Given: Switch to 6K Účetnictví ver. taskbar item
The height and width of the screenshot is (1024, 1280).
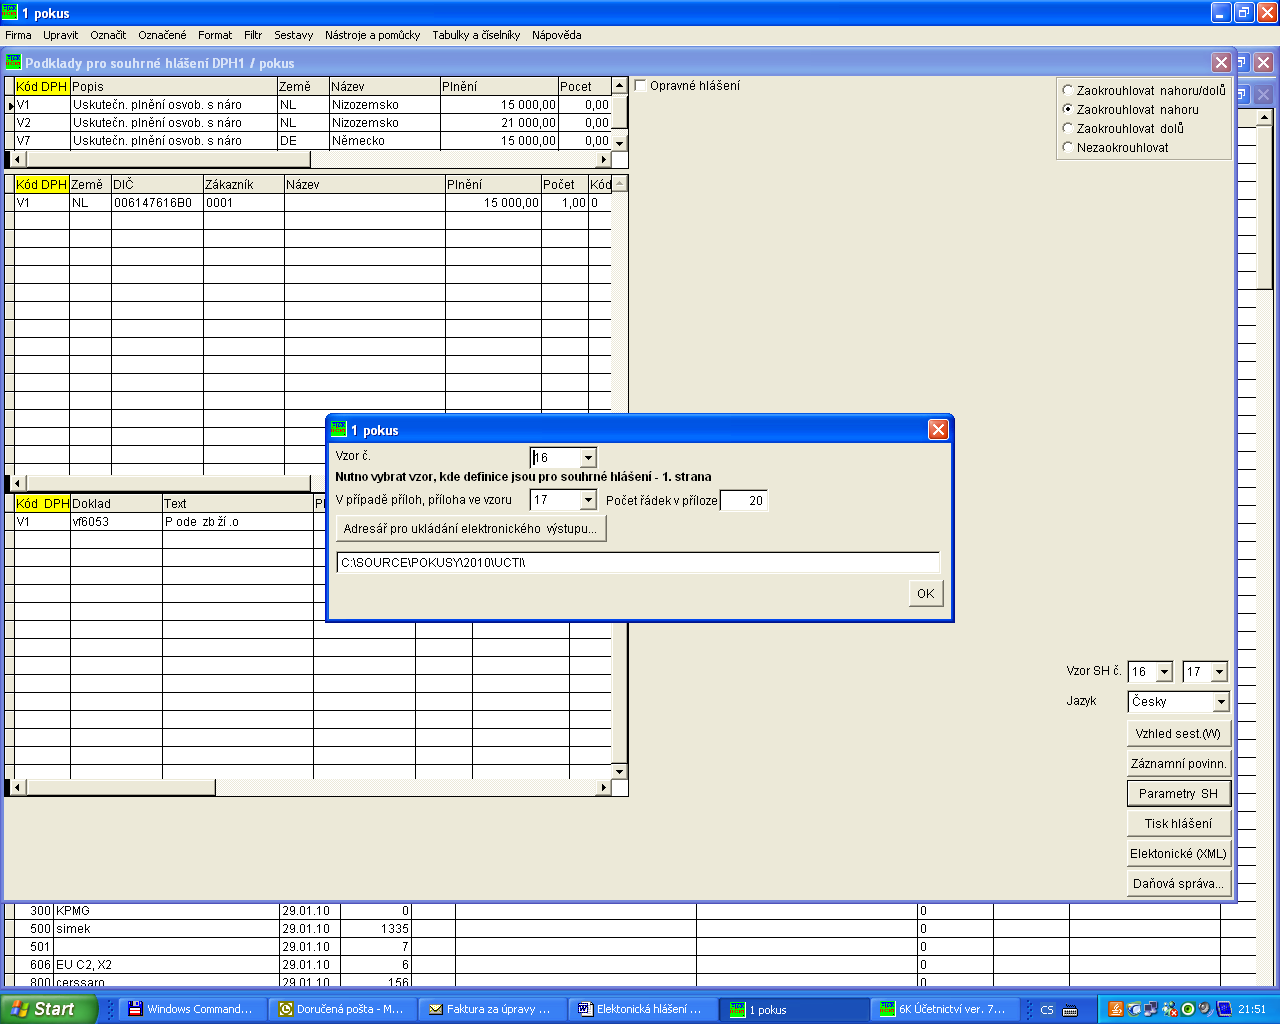Looking at the screenshot, I should (x=945, y=1009).
